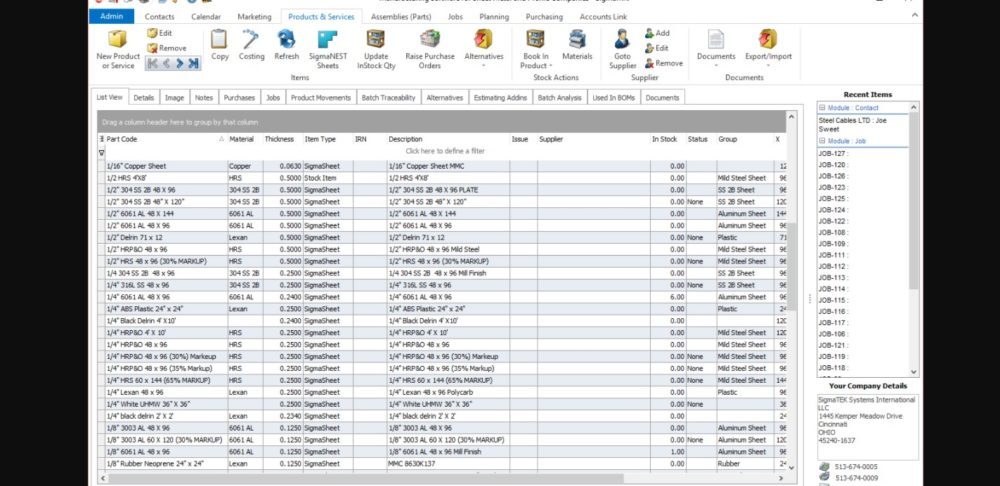
Task: Collapse the Module : Contact group
Action: tap(822, 107)
